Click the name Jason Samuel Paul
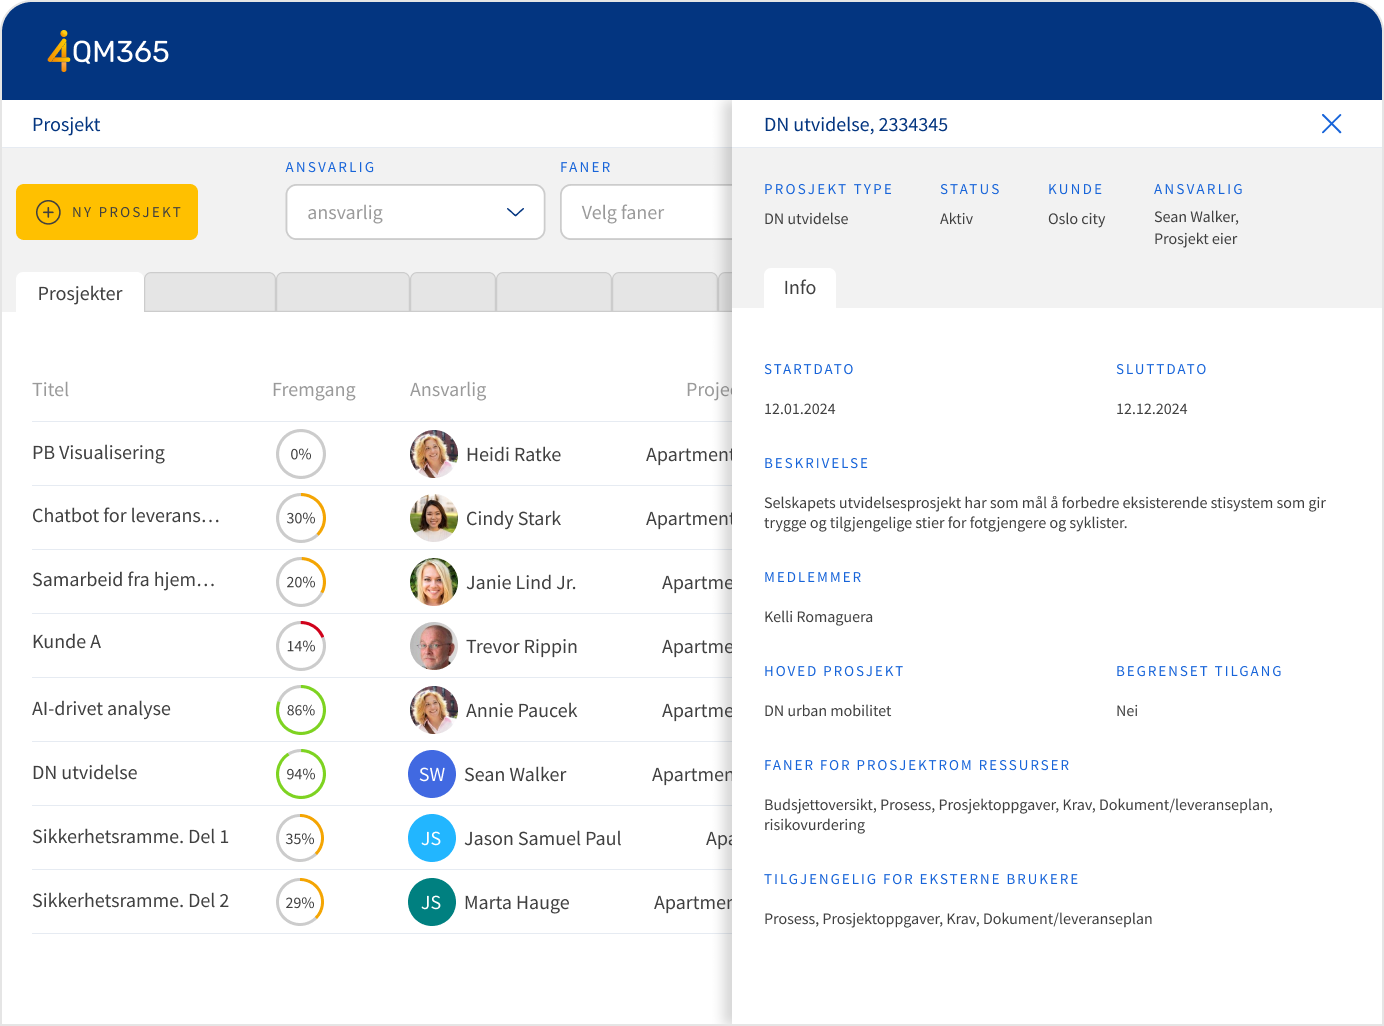 click(543, 838)
